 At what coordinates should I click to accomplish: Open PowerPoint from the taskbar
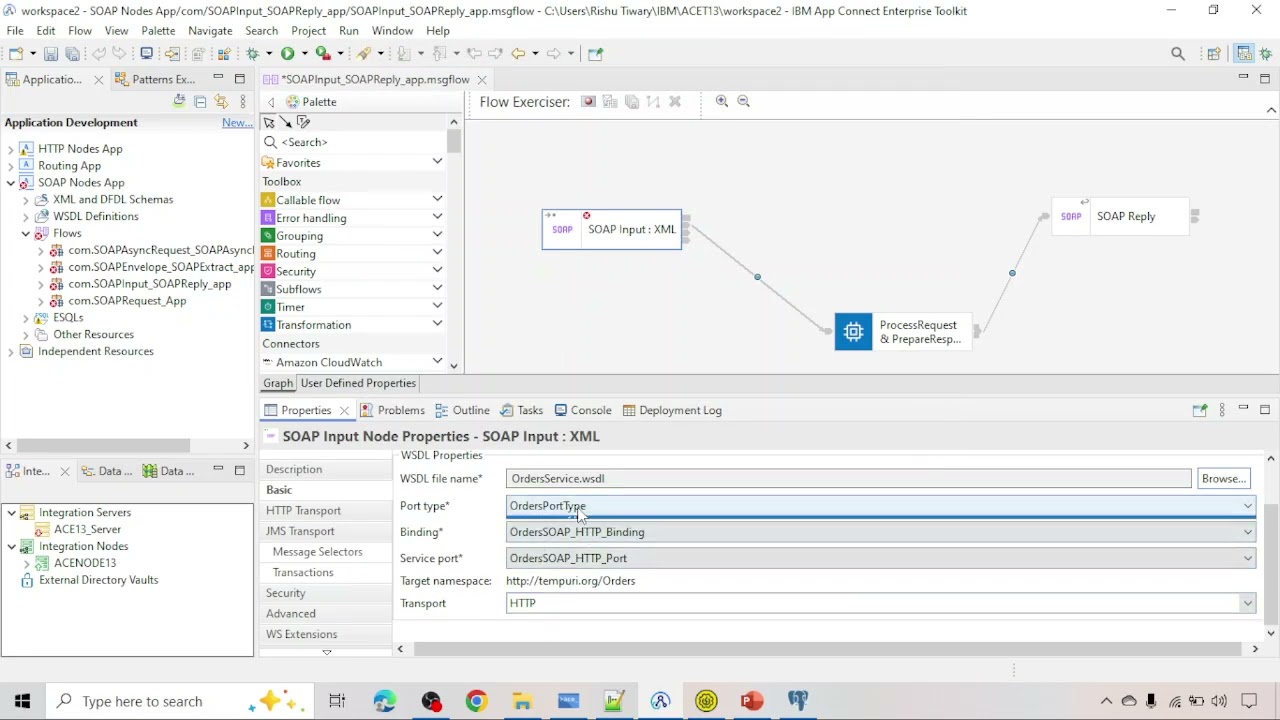752,701
